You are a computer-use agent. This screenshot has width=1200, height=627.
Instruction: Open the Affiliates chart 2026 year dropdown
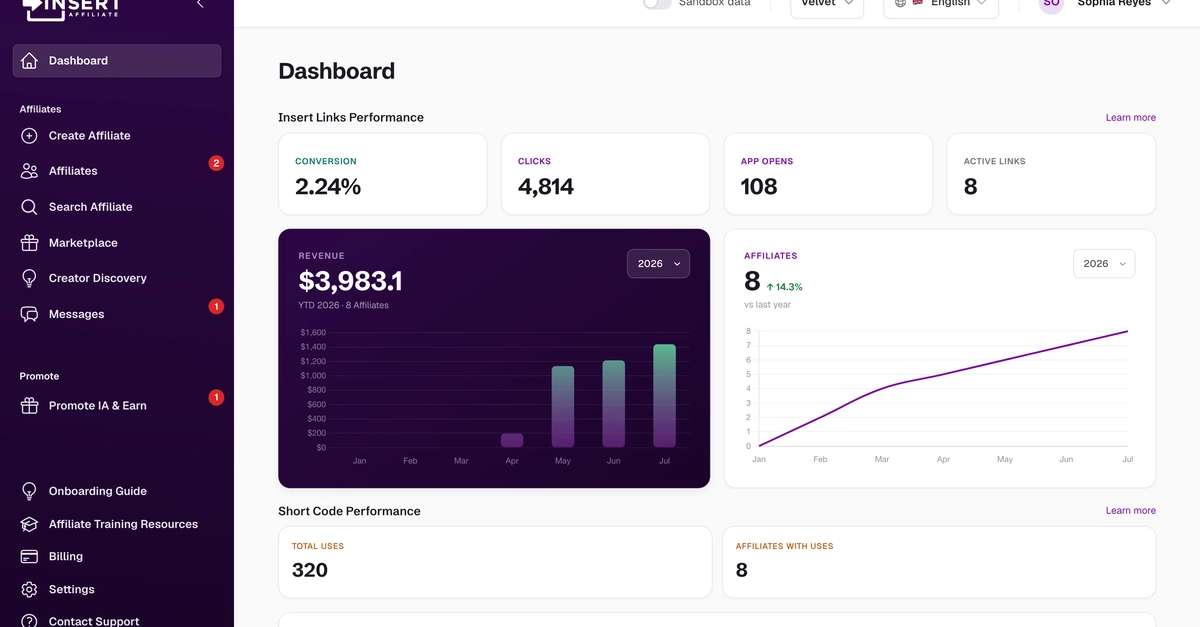[1104, 263]
